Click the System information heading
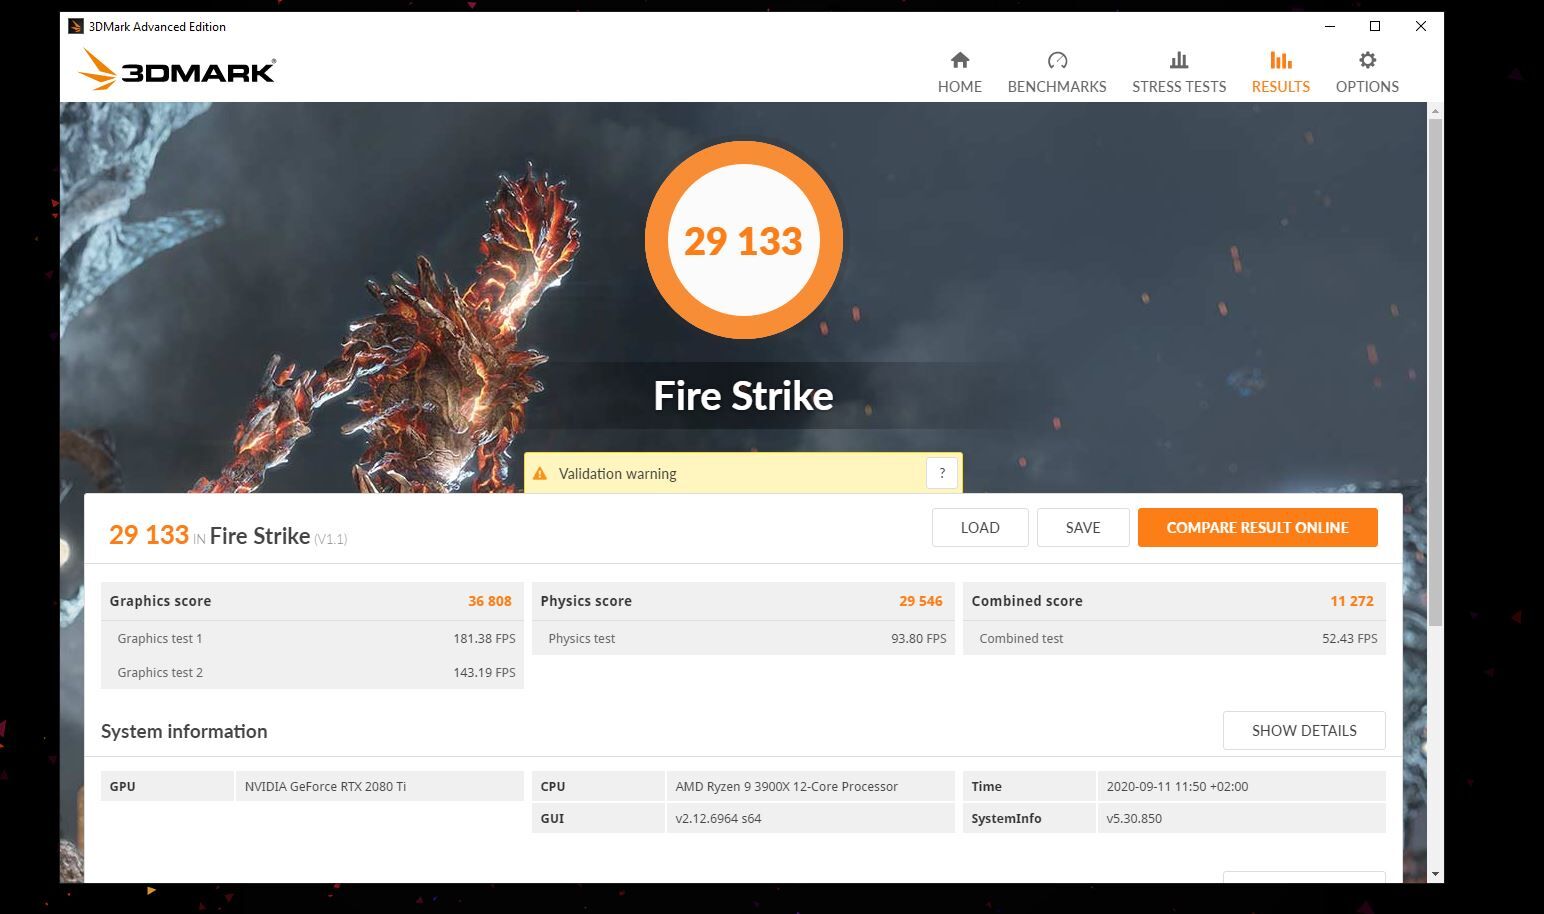Viewport: 1544px width, 914px height. [184, 731]
